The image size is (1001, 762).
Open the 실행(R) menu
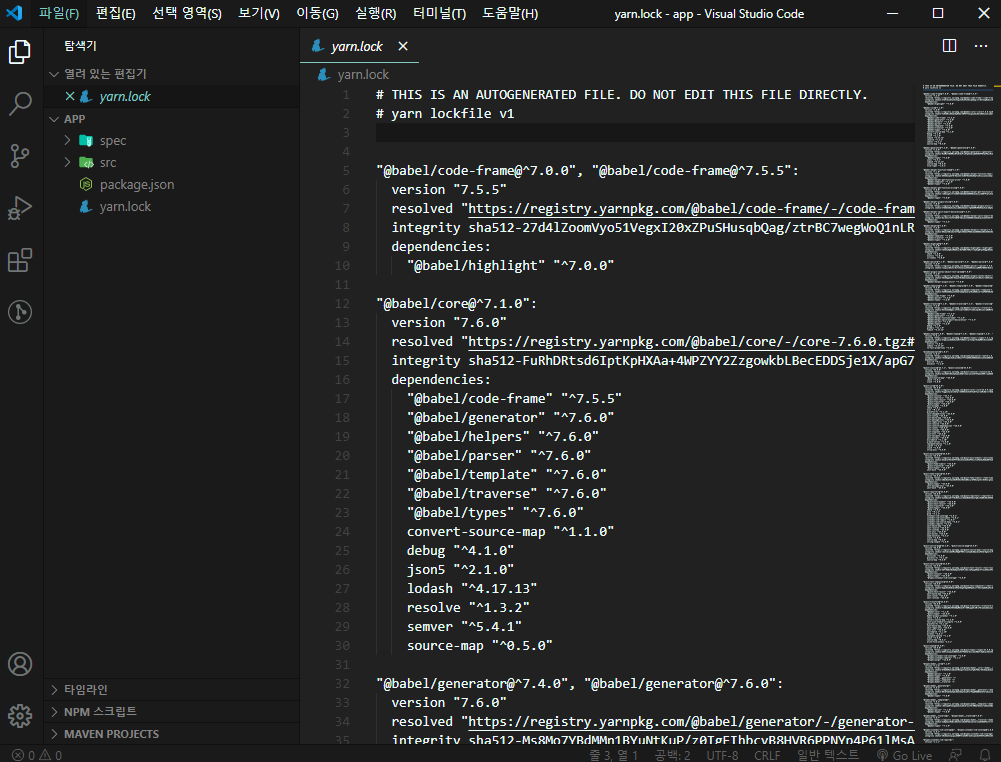coord(375,13)
